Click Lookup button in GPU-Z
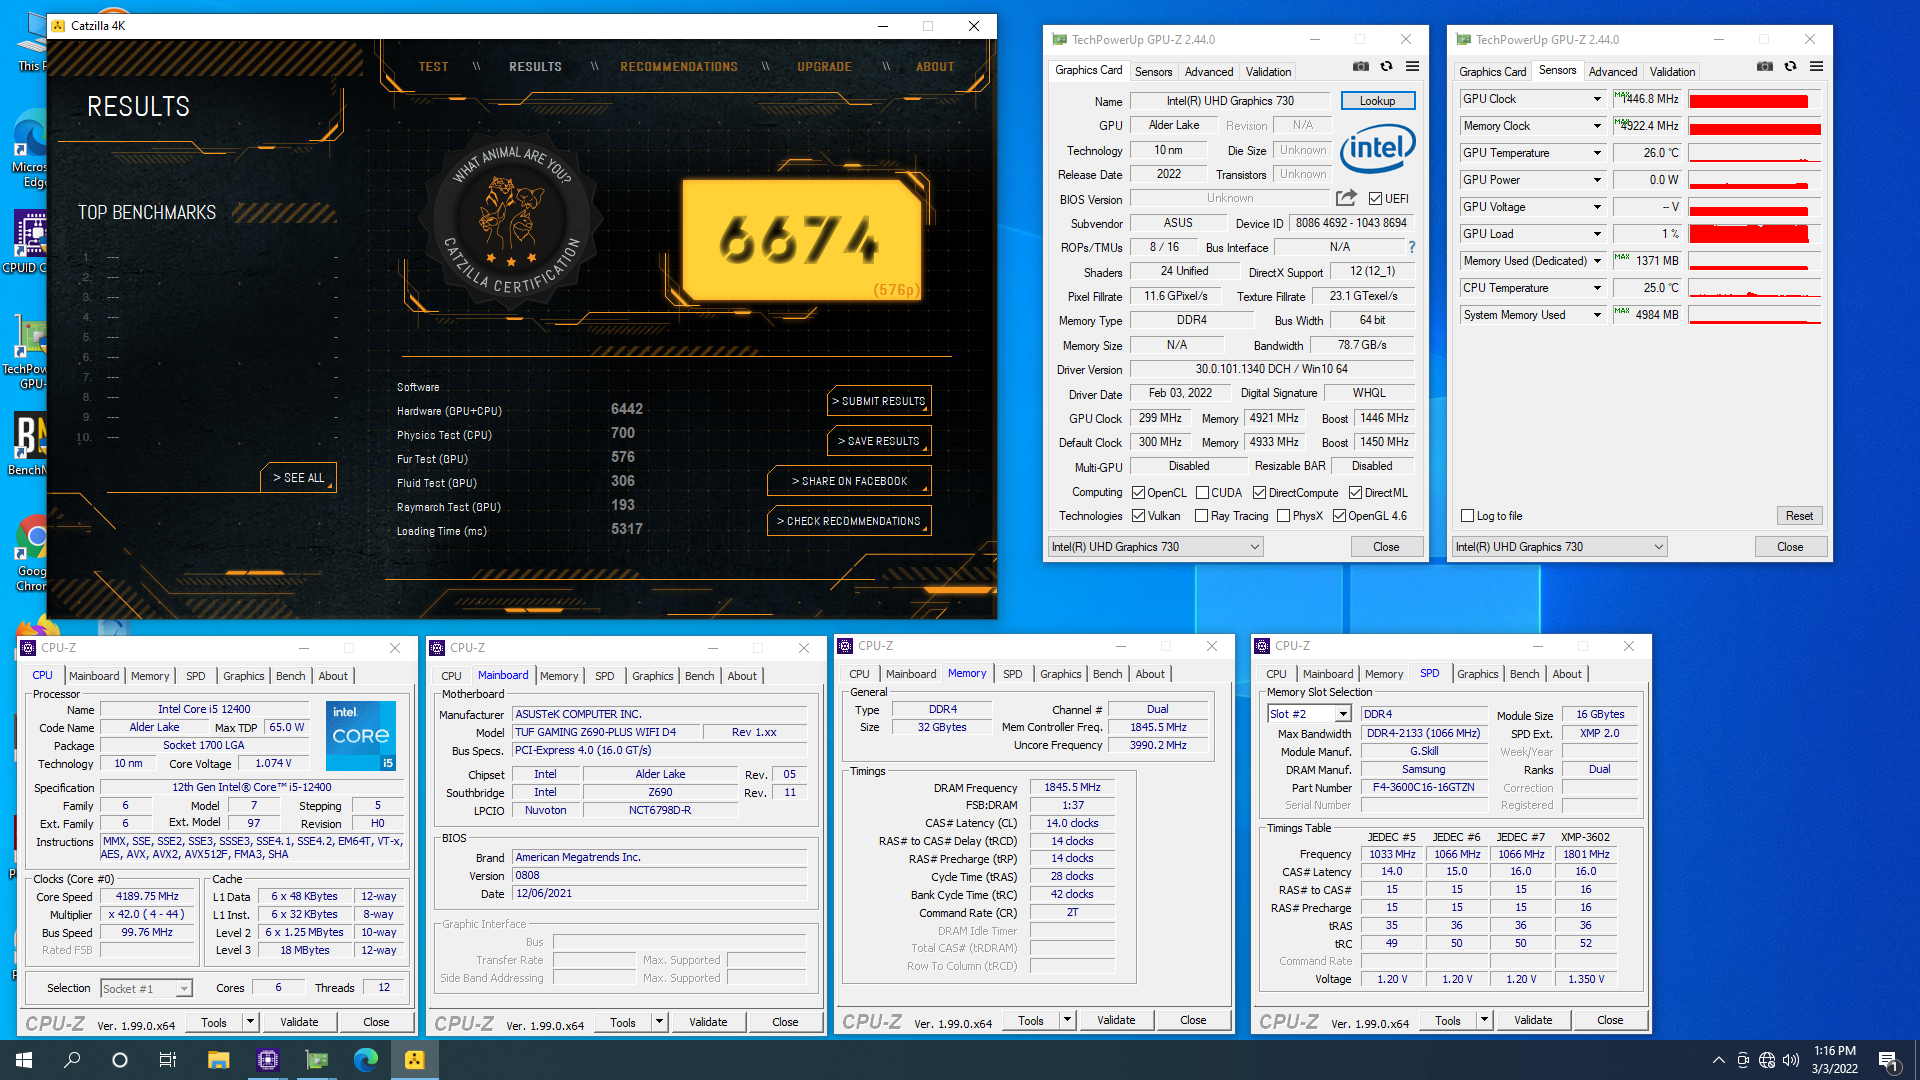 click(x=1377, y=101)
